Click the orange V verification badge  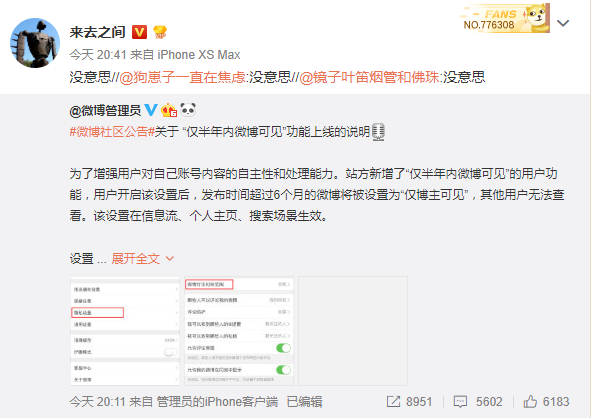(x=139, y=32)
